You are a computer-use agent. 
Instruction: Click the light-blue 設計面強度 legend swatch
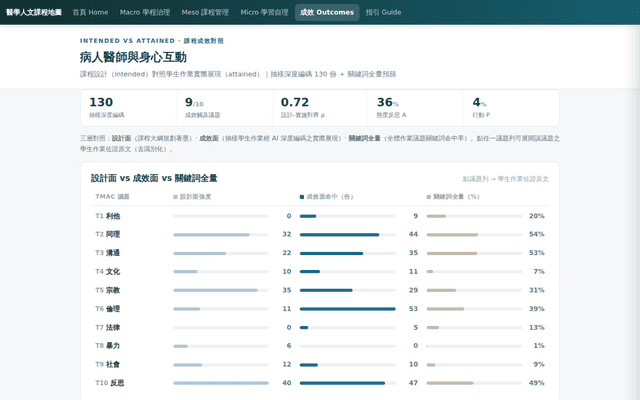176,197
